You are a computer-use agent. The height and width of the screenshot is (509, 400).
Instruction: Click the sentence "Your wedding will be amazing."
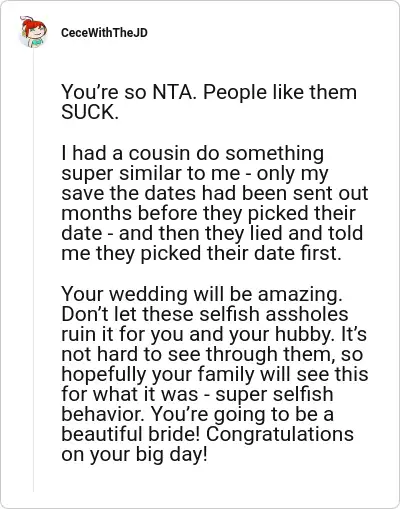tap(202, 294)
